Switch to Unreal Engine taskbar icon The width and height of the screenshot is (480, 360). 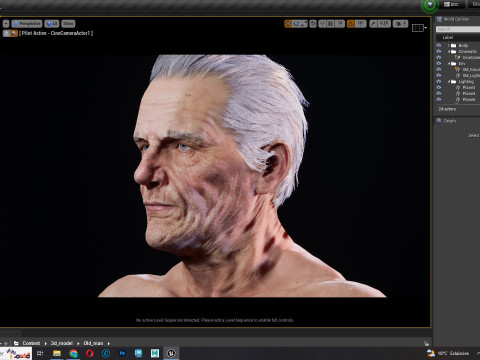point(171,353)
